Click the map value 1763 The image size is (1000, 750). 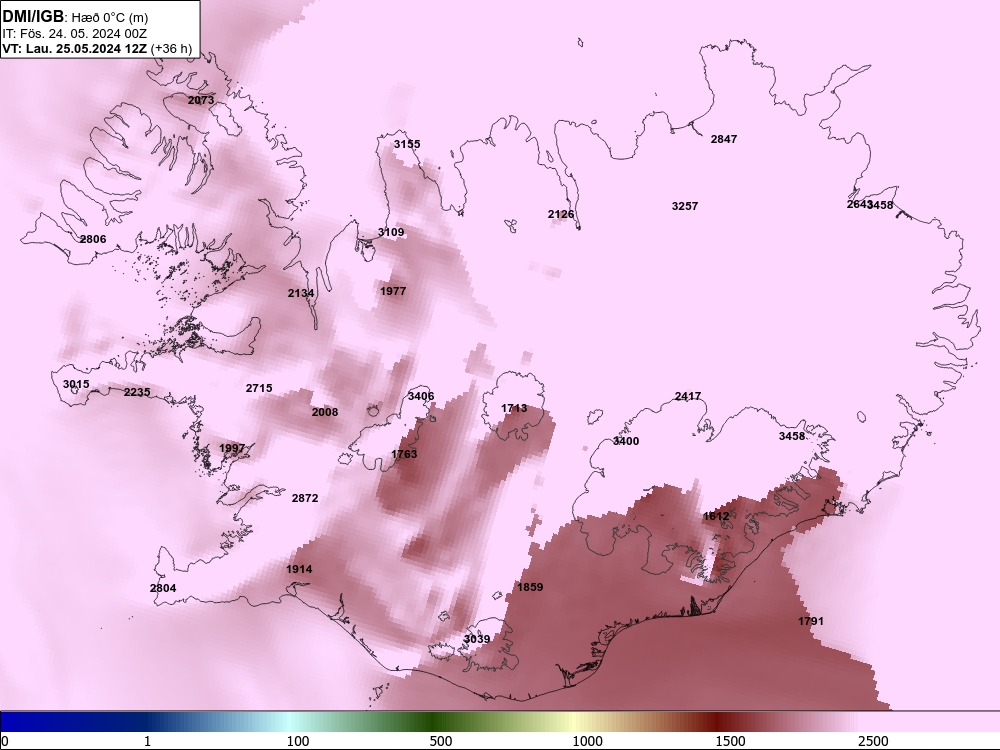[x=404, y=454]
